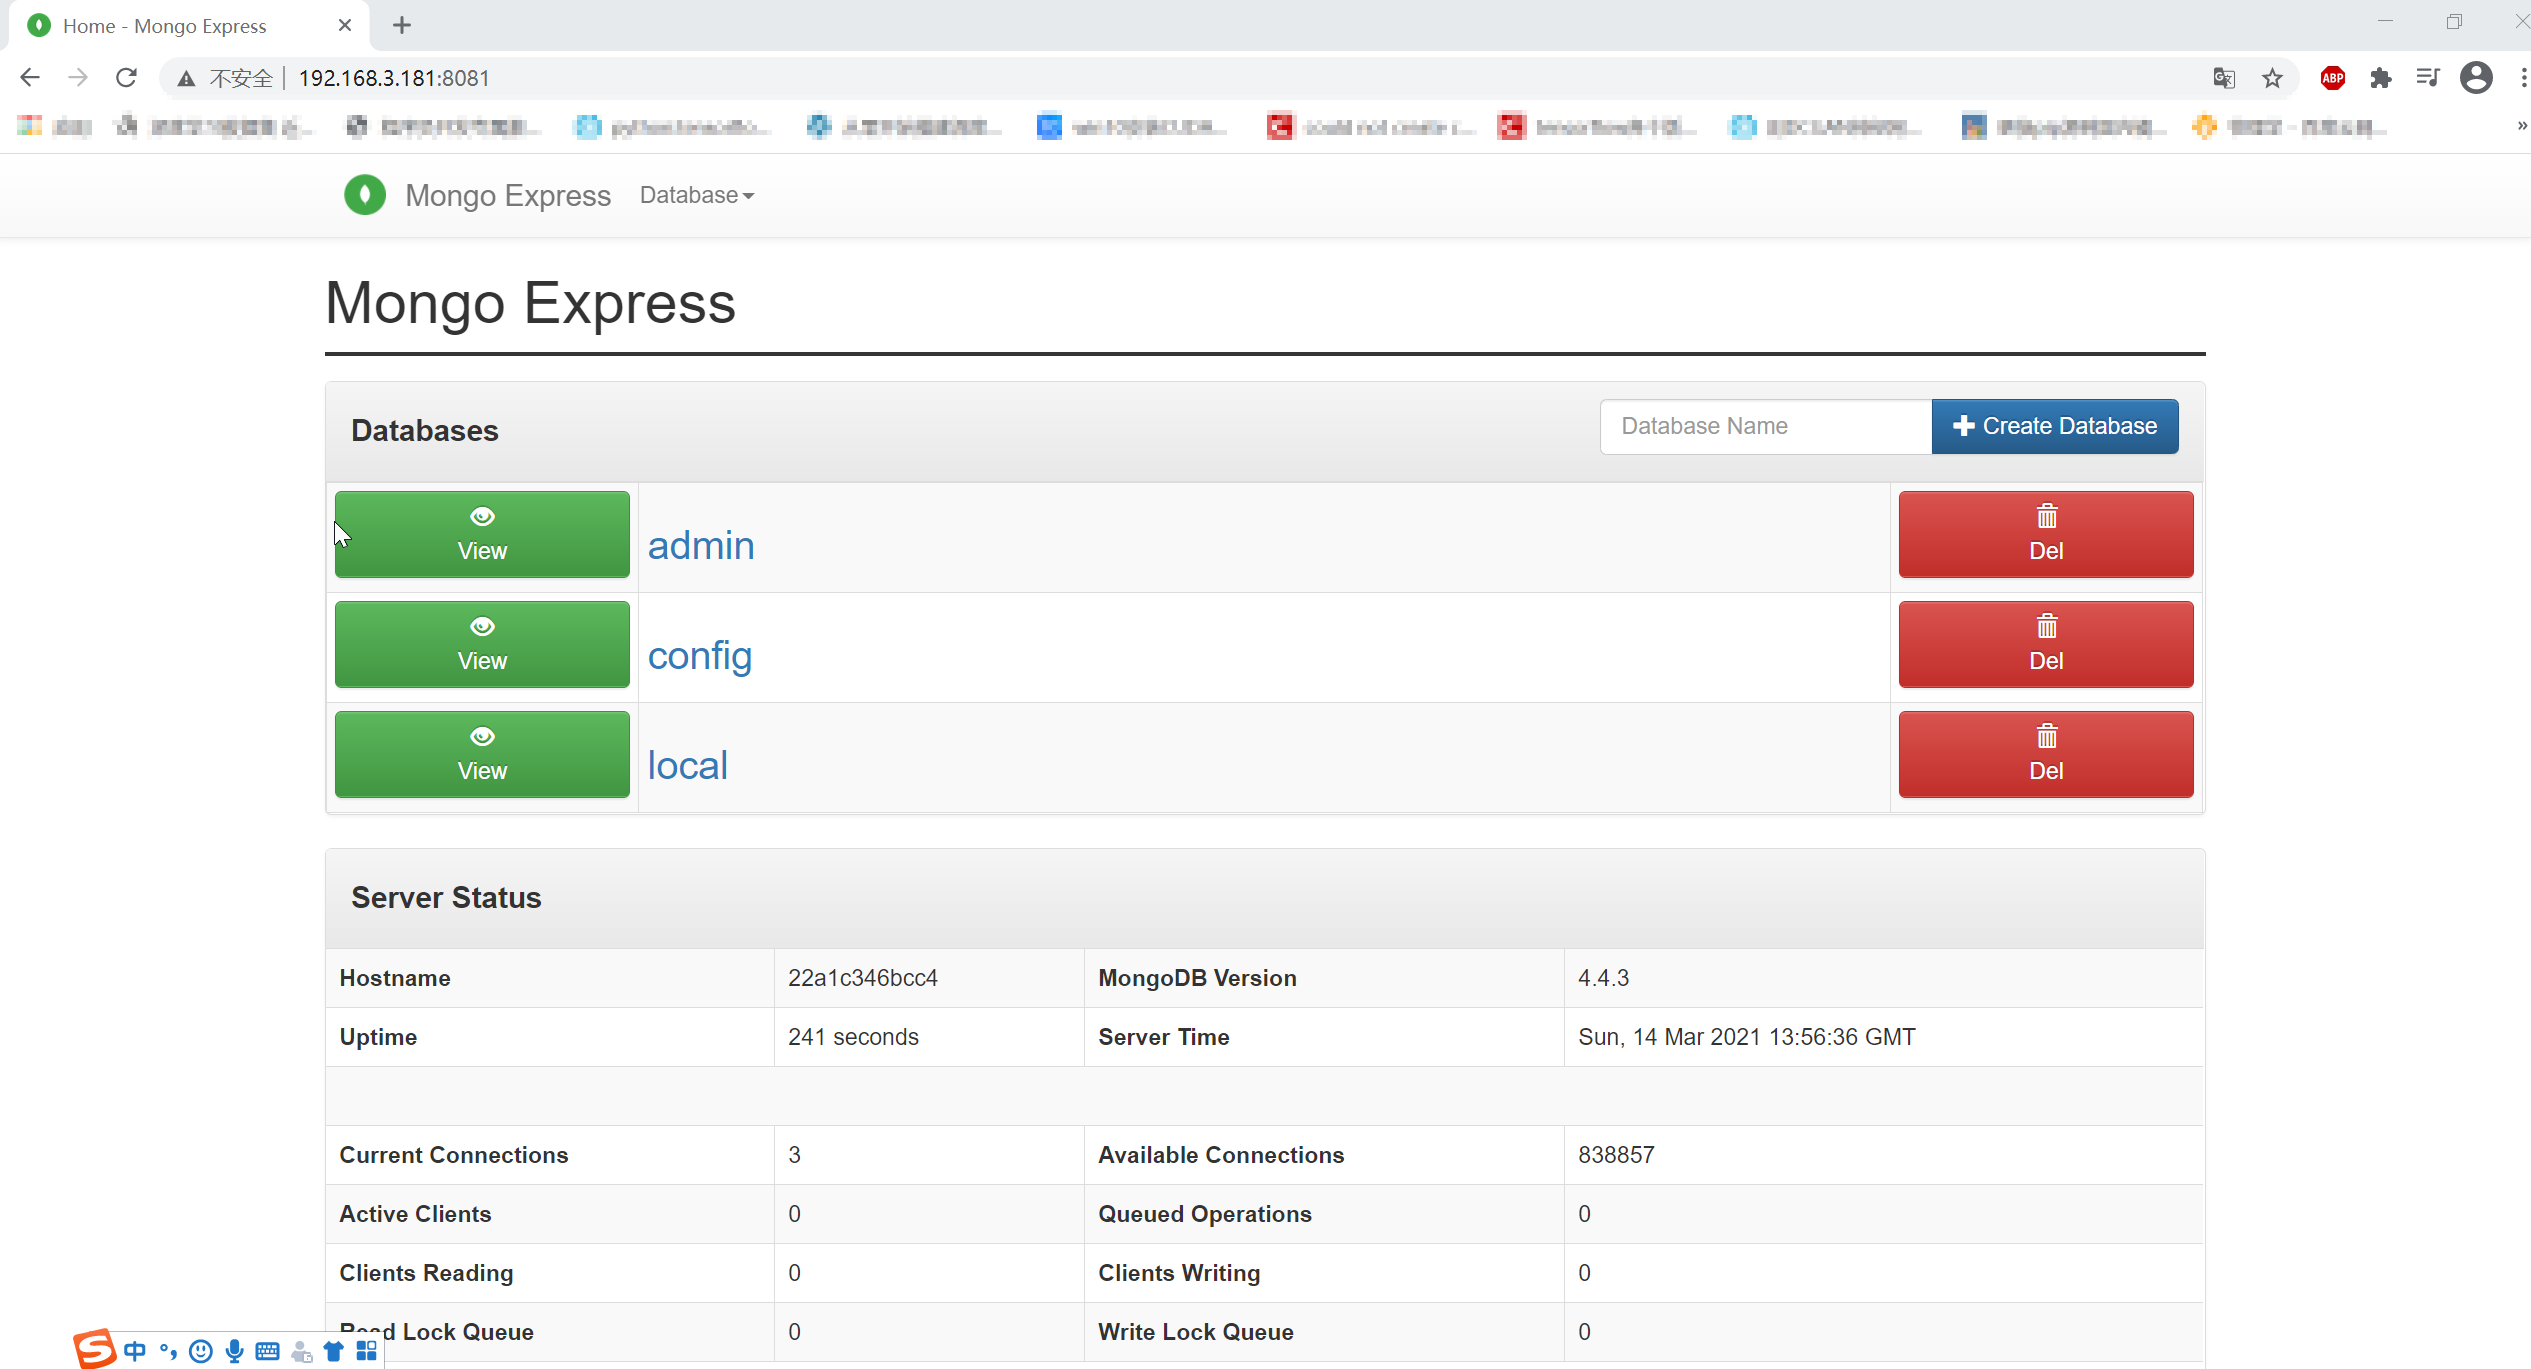The width and height of the screenshot is (2531, 1369).
Task: View the config database
Action: tap(482, 644)
